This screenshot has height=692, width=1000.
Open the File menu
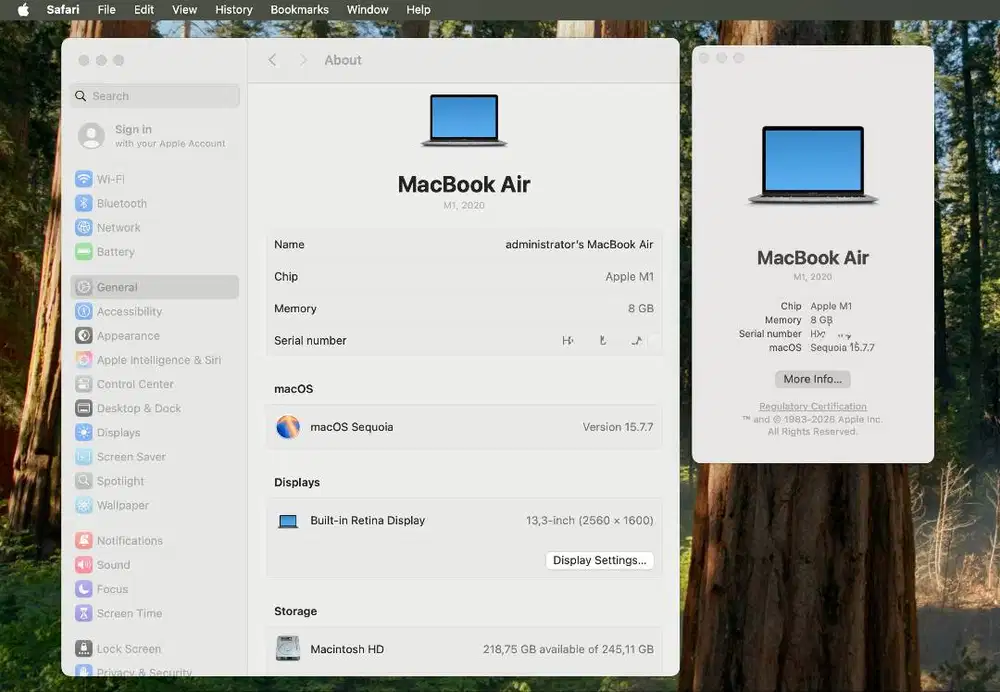tap(107, 10)
